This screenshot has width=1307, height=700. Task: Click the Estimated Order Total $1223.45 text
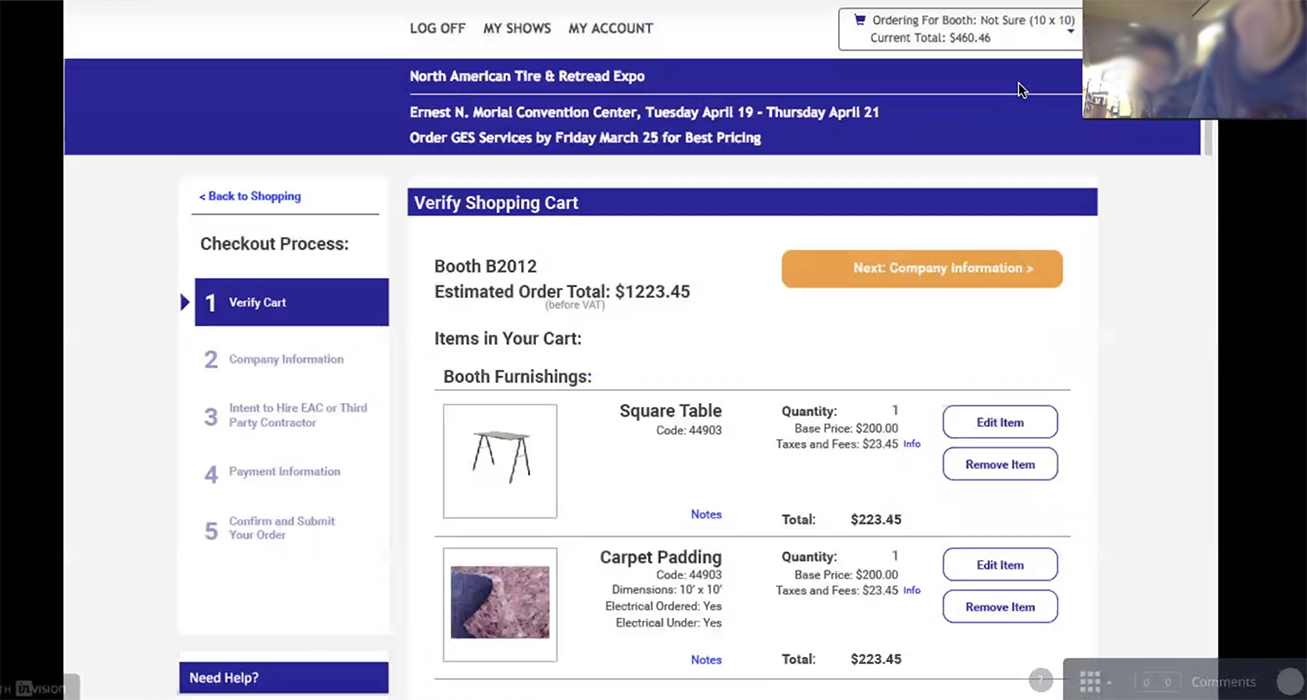(562, 292)
